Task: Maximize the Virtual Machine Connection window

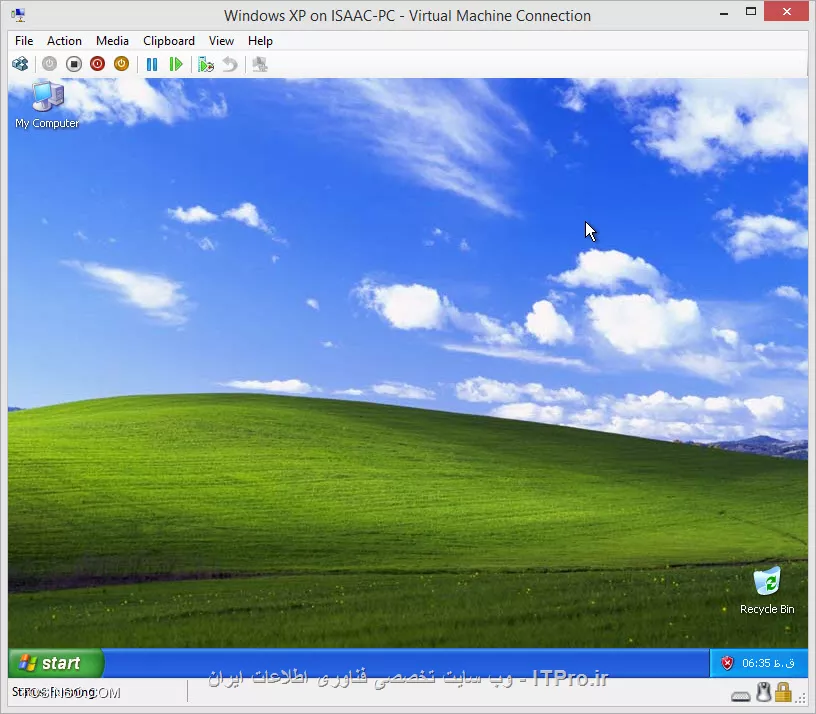Action: (x=751, y=12)
